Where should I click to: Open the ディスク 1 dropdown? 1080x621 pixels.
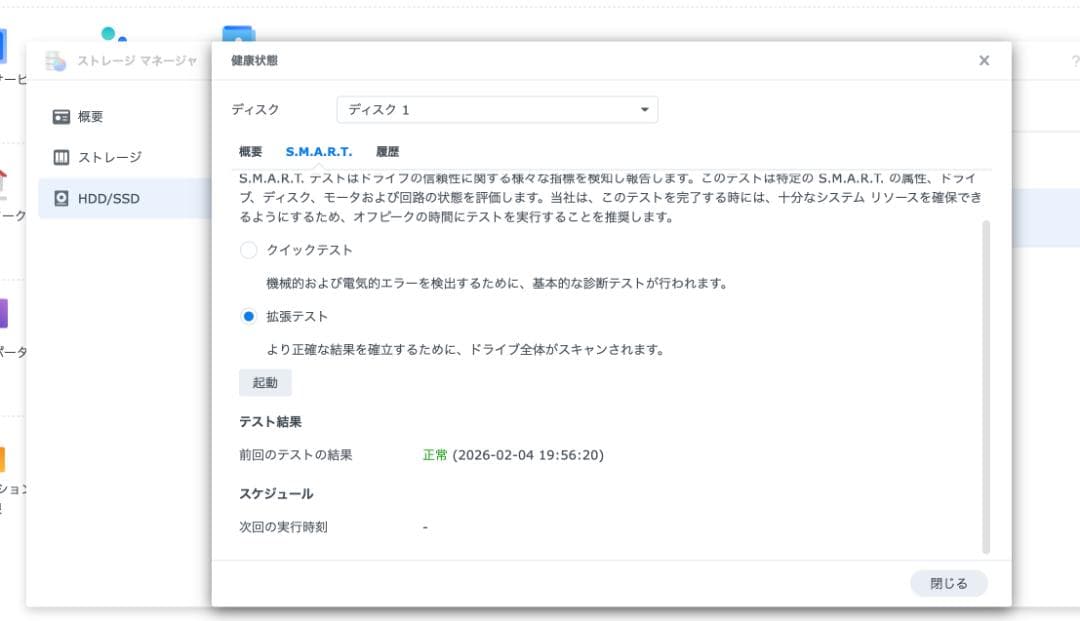(x=497, y=110)
